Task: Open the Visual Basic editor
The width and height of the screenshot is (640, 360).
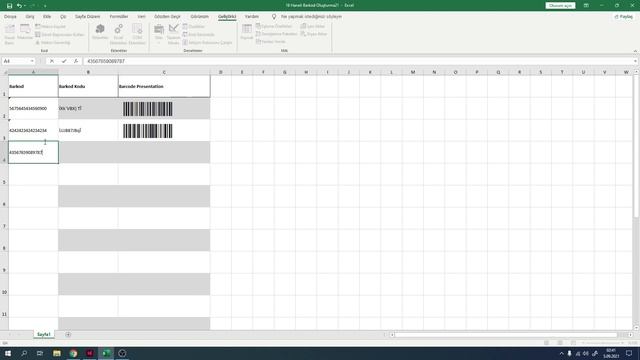Action: (9, 34)
